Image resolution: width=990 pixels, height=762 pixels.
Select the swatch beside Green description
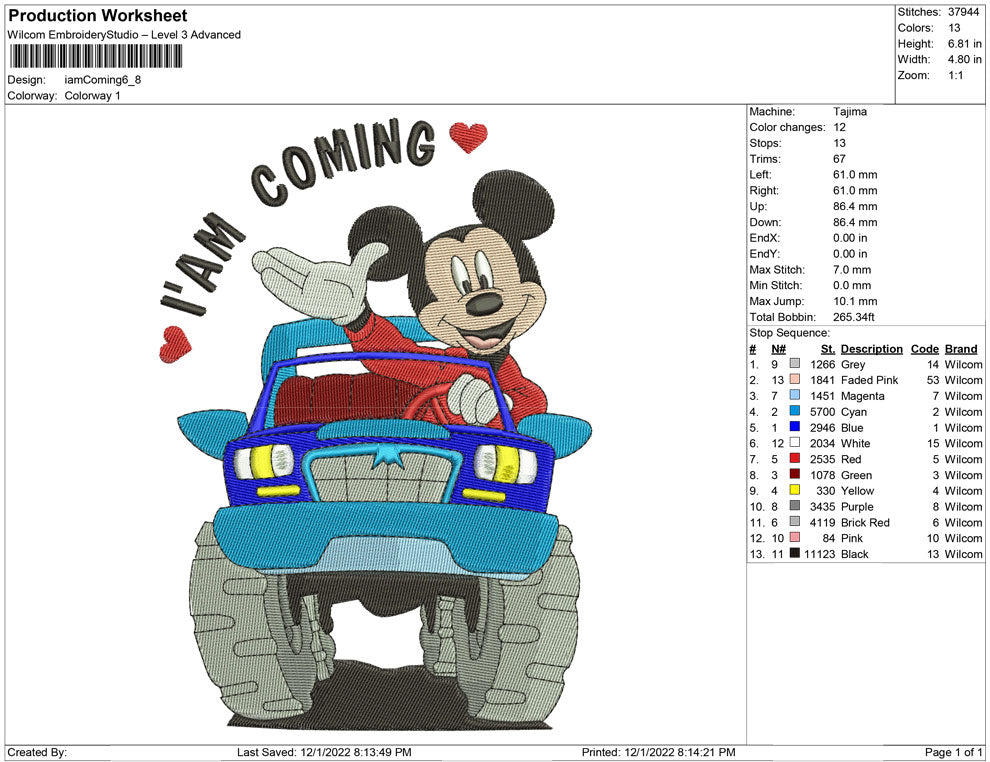[795, 474]
